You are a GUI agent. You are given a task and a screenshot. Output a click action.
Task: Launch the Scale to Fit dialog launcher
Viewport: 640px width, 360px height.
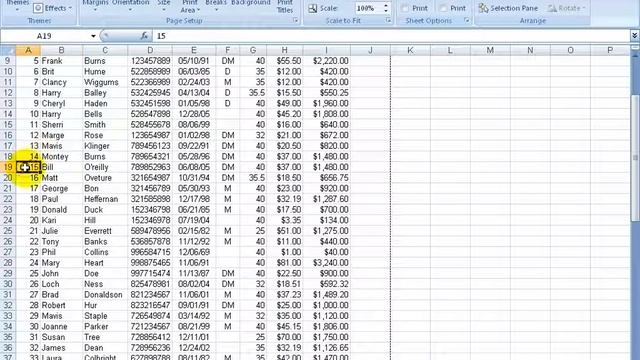[388, 20]
